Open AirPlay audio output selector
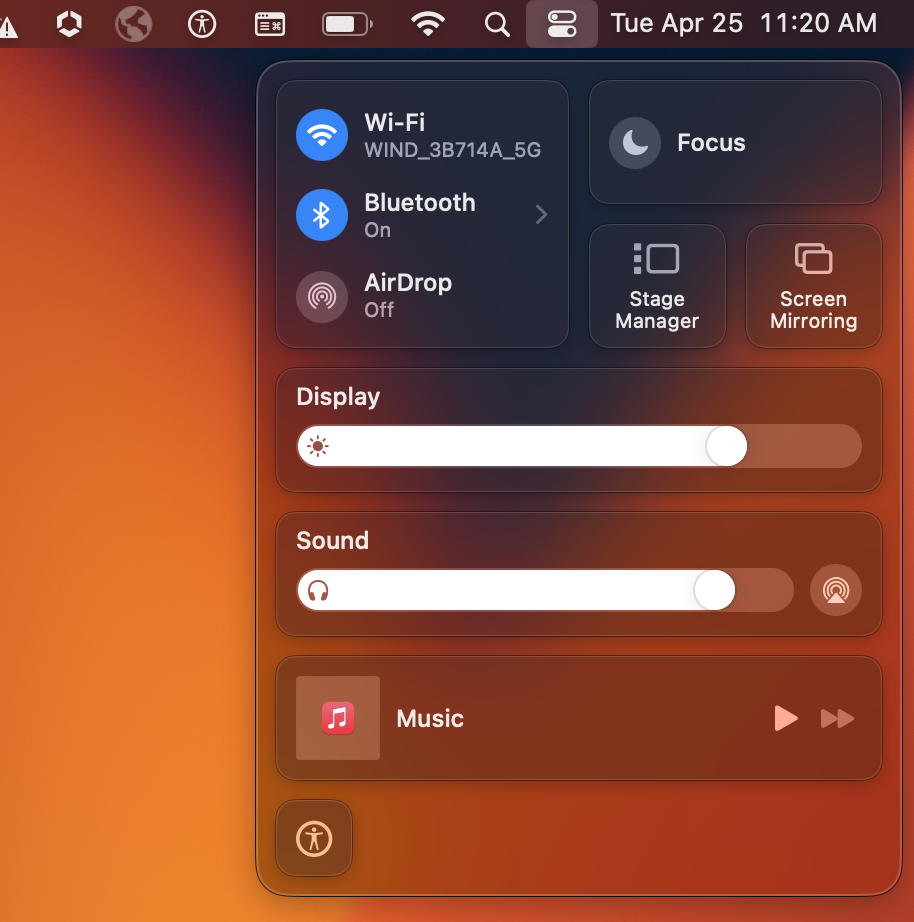The image size is (914, 922). 836,590
